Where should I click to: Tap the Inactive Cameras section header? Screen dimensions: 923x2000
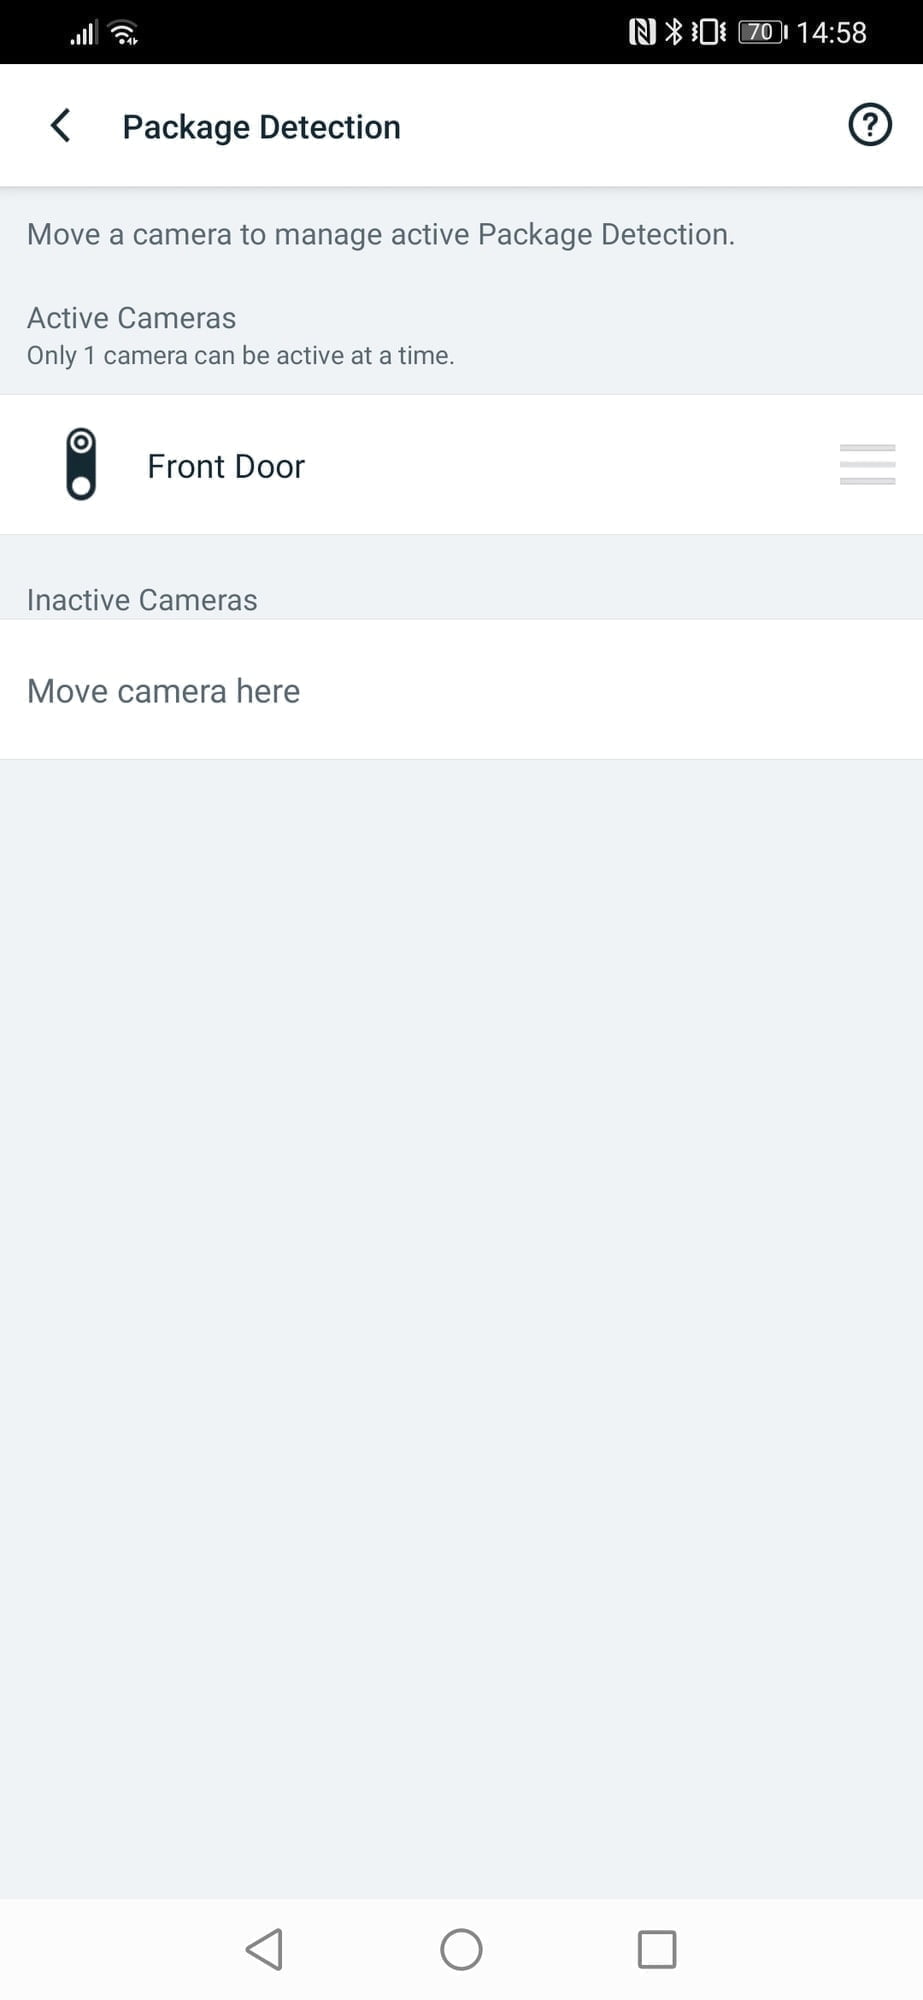[142, 600]
